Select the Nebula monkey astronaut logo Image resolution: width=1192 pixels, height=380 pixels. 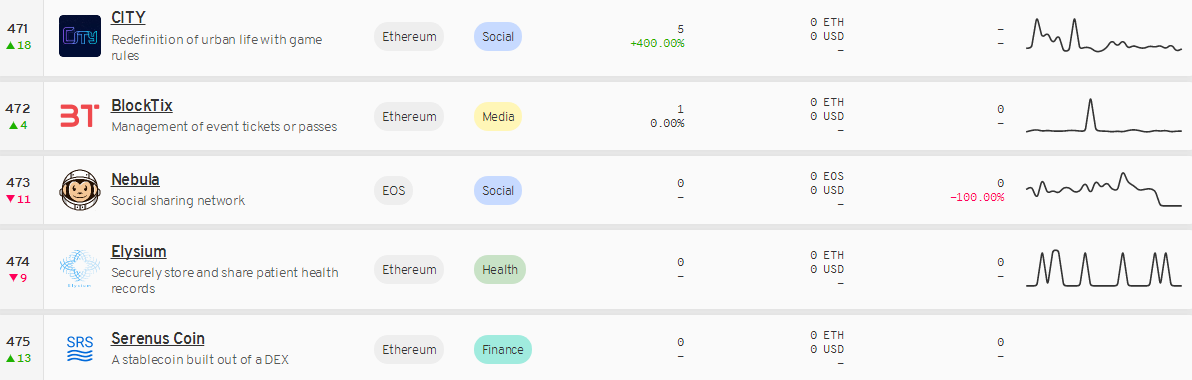click(x=80, y=191)
